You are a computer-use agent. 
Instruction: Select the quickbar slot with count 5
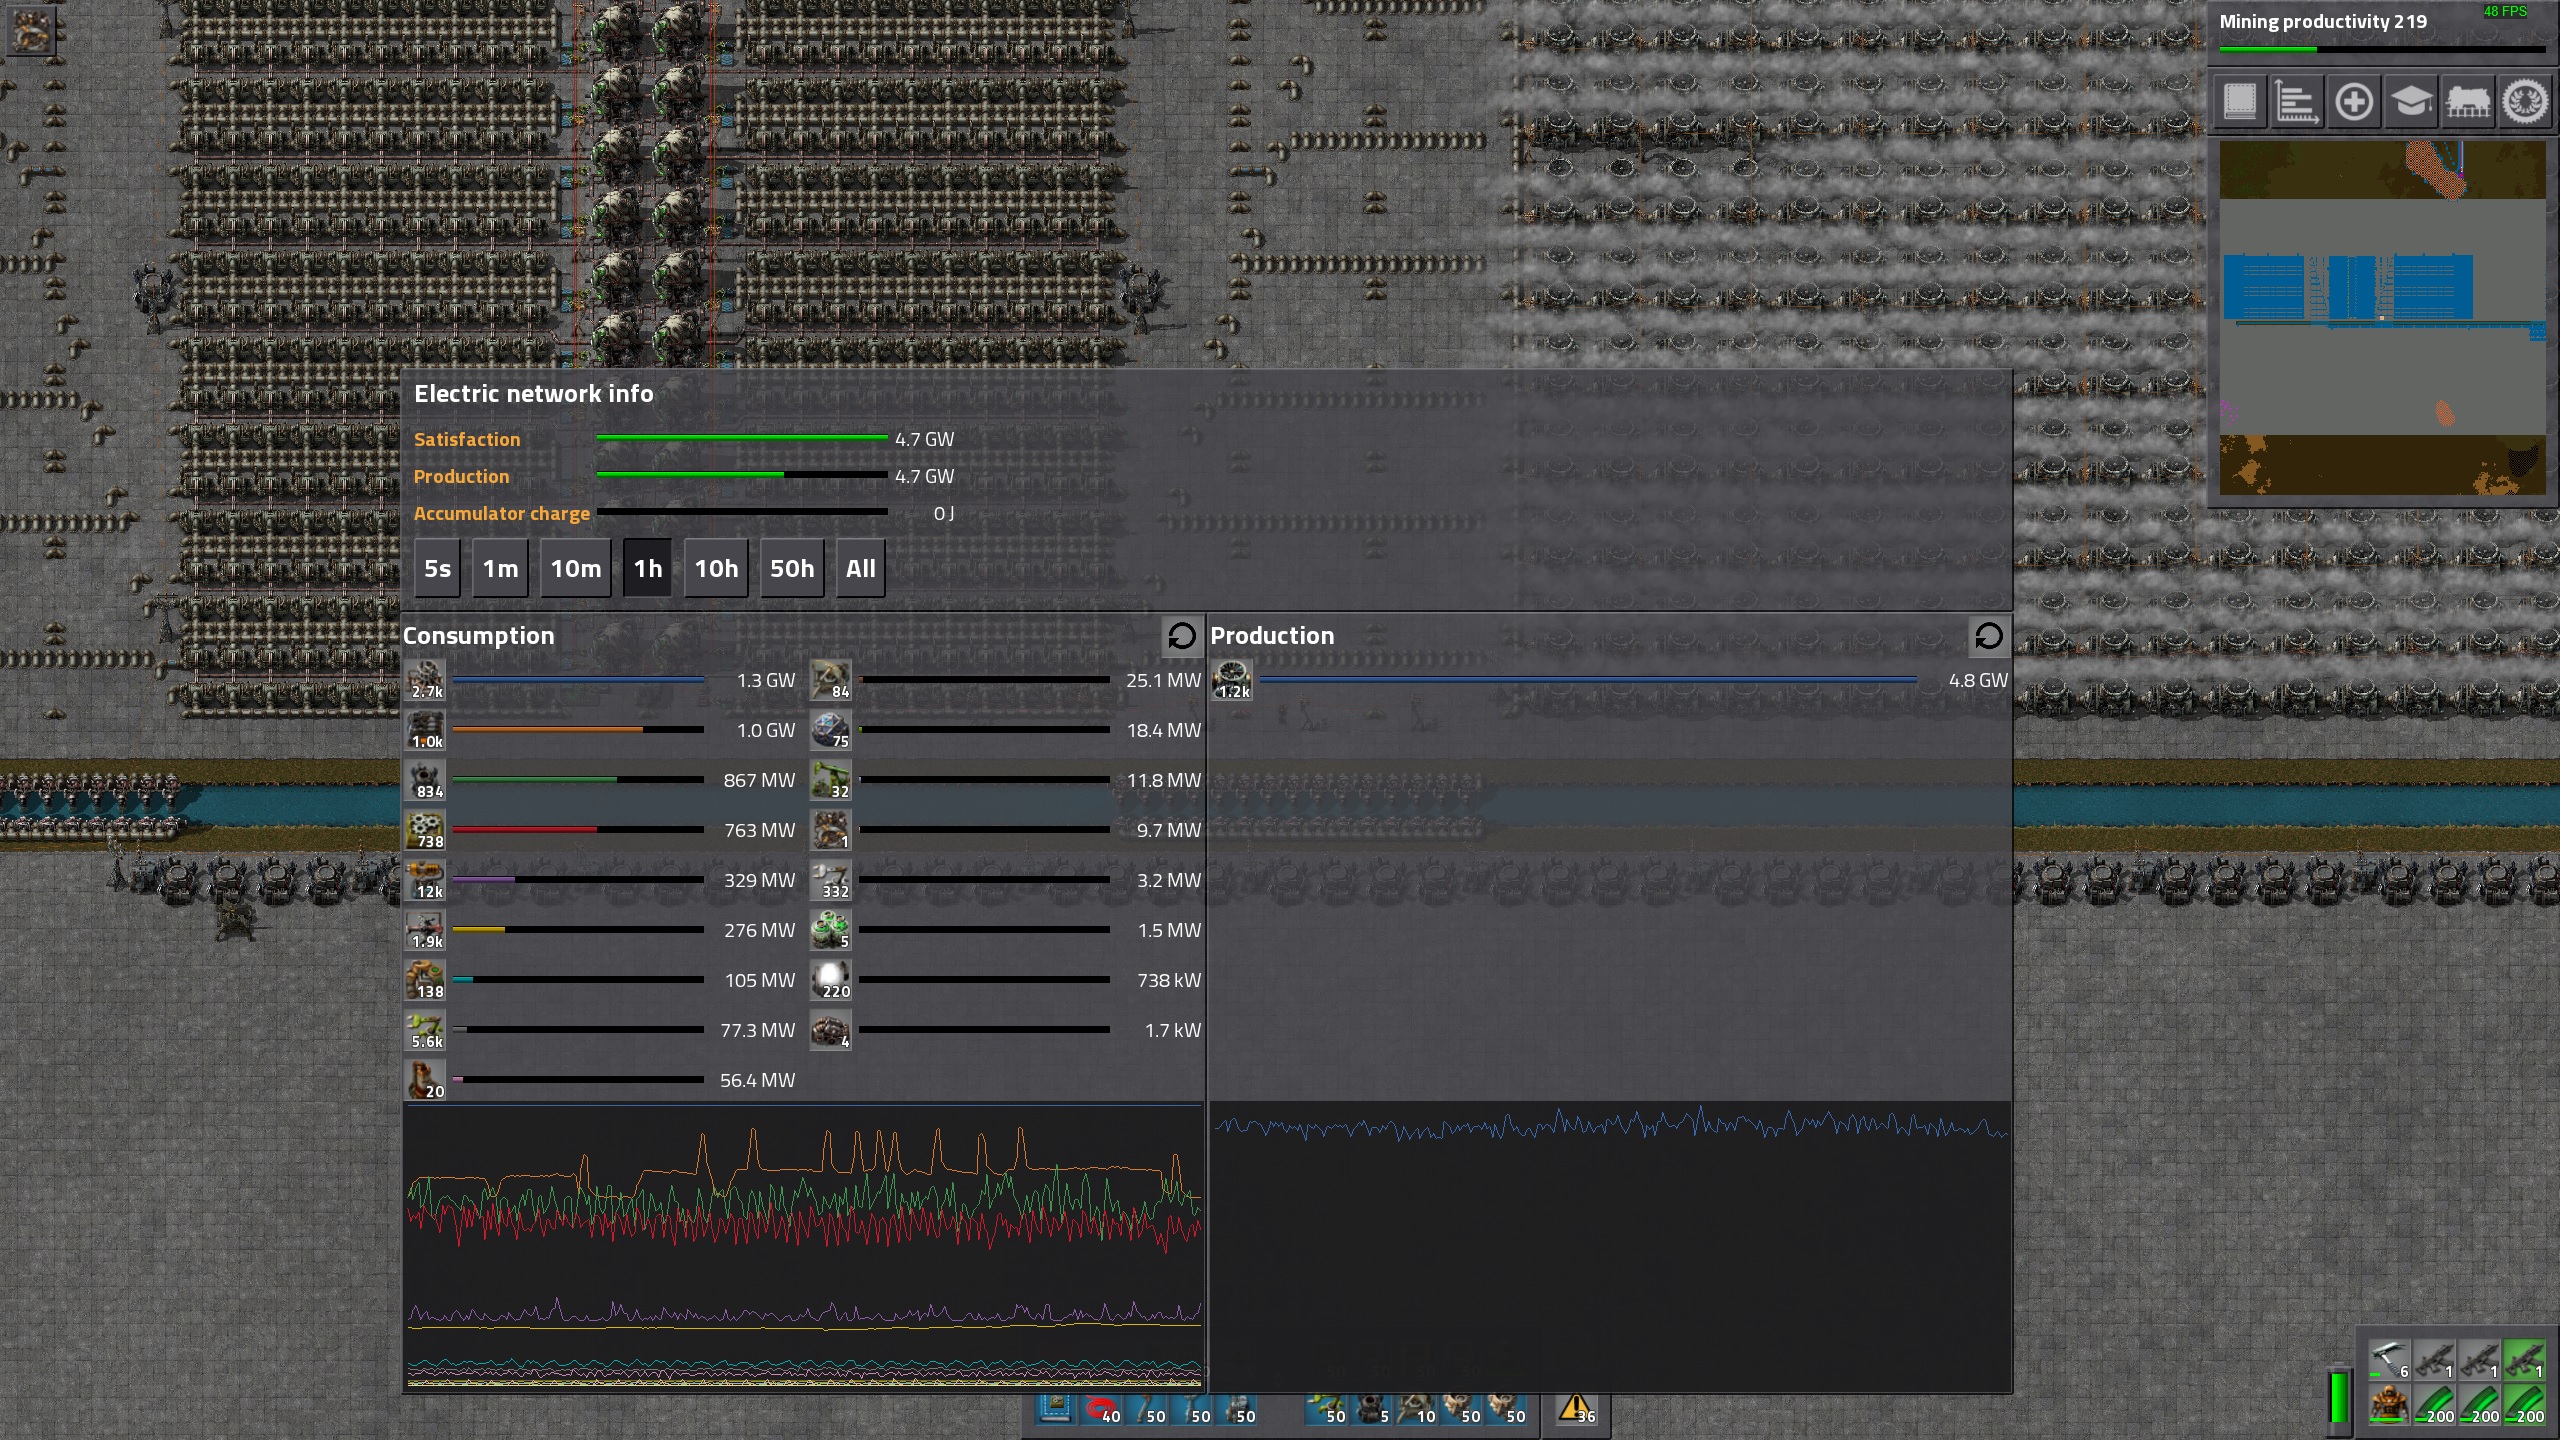click(1371, 1410)
